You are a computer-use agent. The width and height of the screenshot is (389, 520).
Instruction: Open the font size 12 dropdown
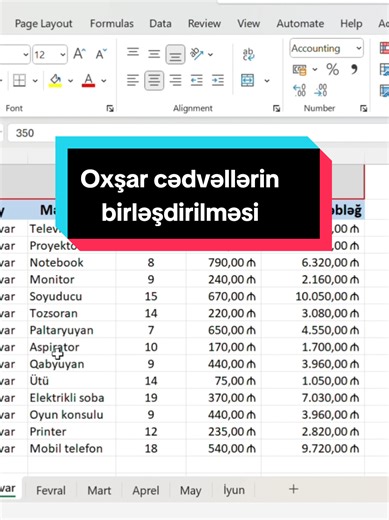[x=63, y=54]
